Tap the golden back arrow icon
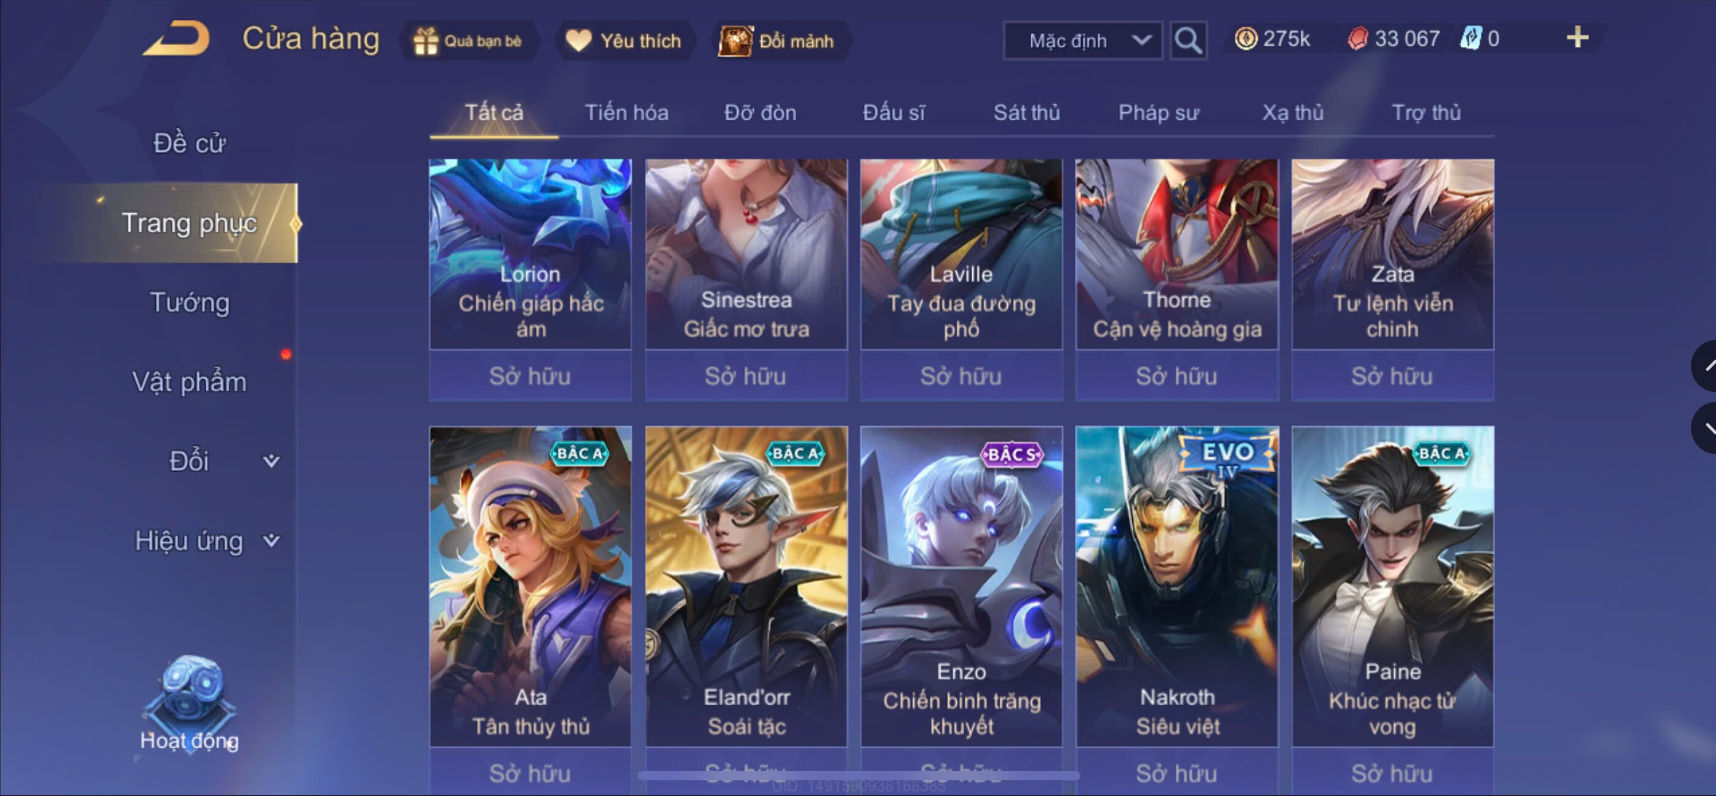This screenshot has width=1716, height=796. click(x=177, y=39)
